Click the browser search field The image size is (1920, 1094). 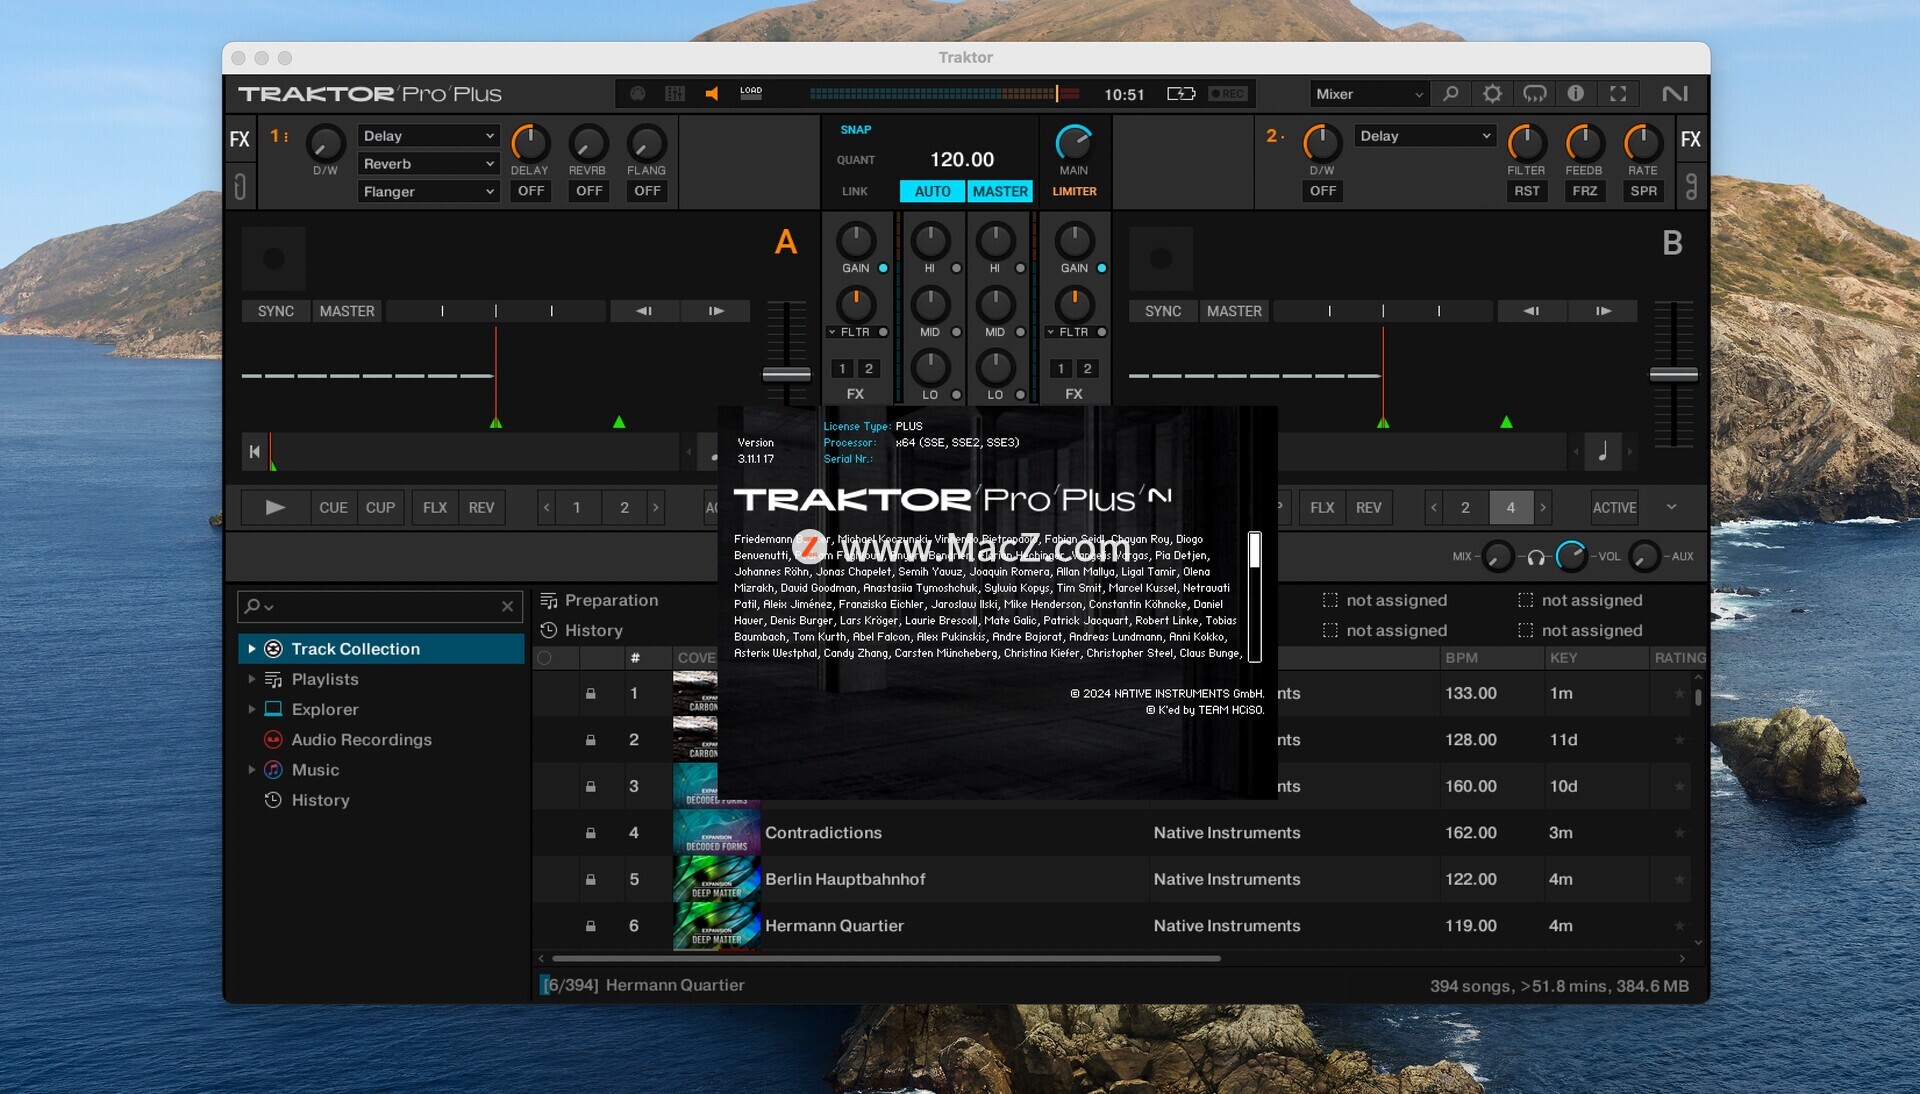point(380,606)
